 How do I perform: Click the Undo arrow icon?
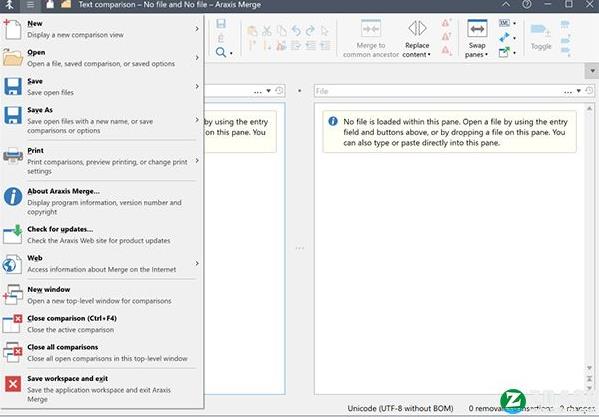[296, 31]
